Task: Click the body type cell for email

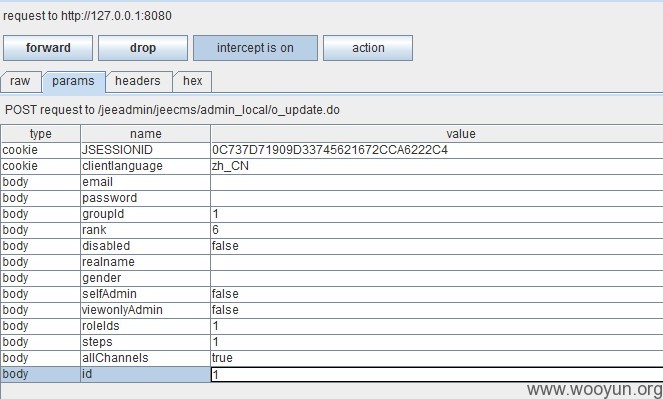Action: tap(41, 182)
